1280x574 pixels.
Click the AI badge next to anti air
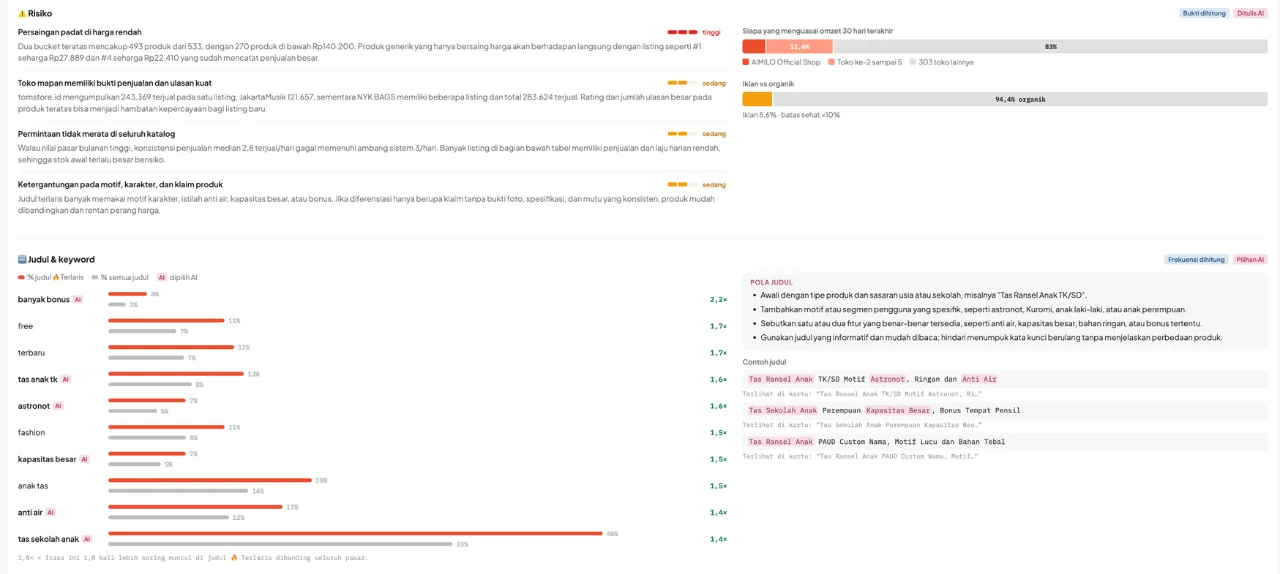pyautogui.click(x=51, y=512)
